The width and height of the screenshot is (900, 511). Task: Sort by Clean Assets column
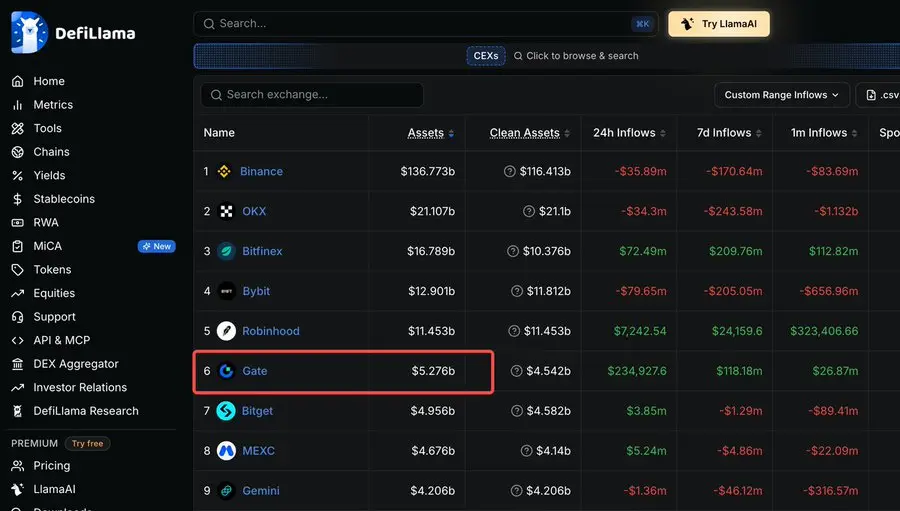click(x=529, y=133)
